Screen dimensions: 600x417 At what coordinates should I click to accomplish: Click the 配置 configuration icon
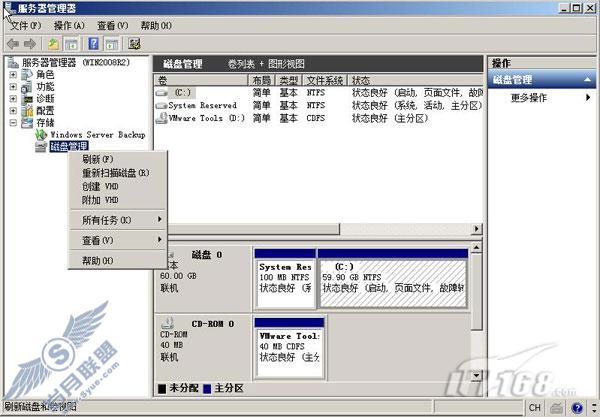(27, 111)
